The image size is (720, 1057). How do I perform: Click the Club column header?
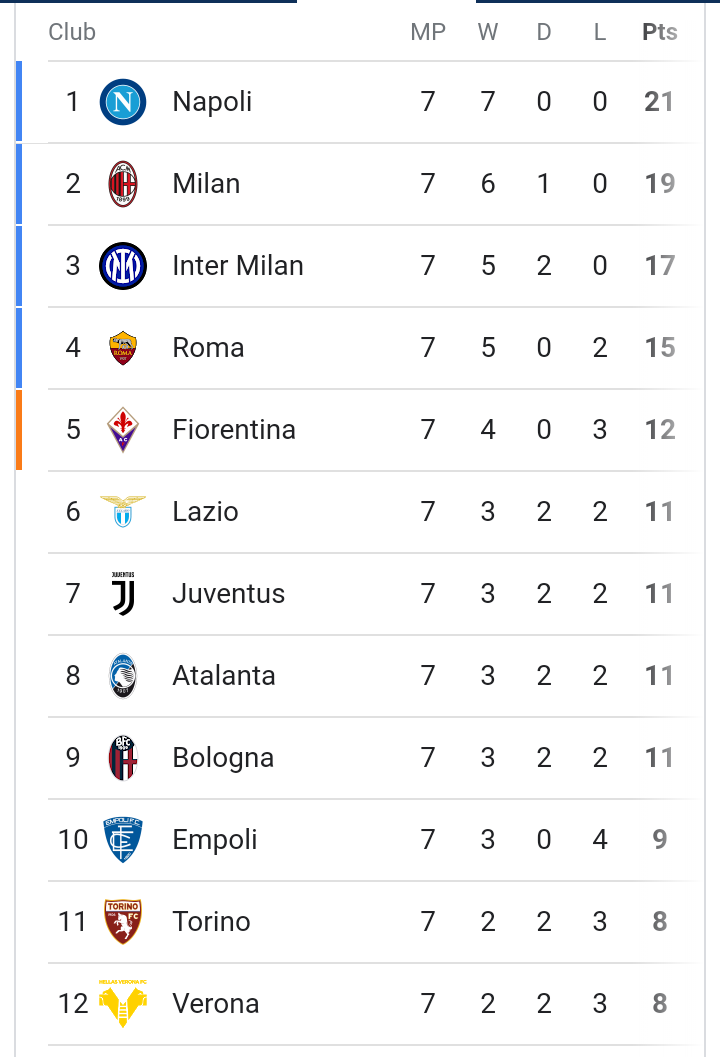coord(72,32)
